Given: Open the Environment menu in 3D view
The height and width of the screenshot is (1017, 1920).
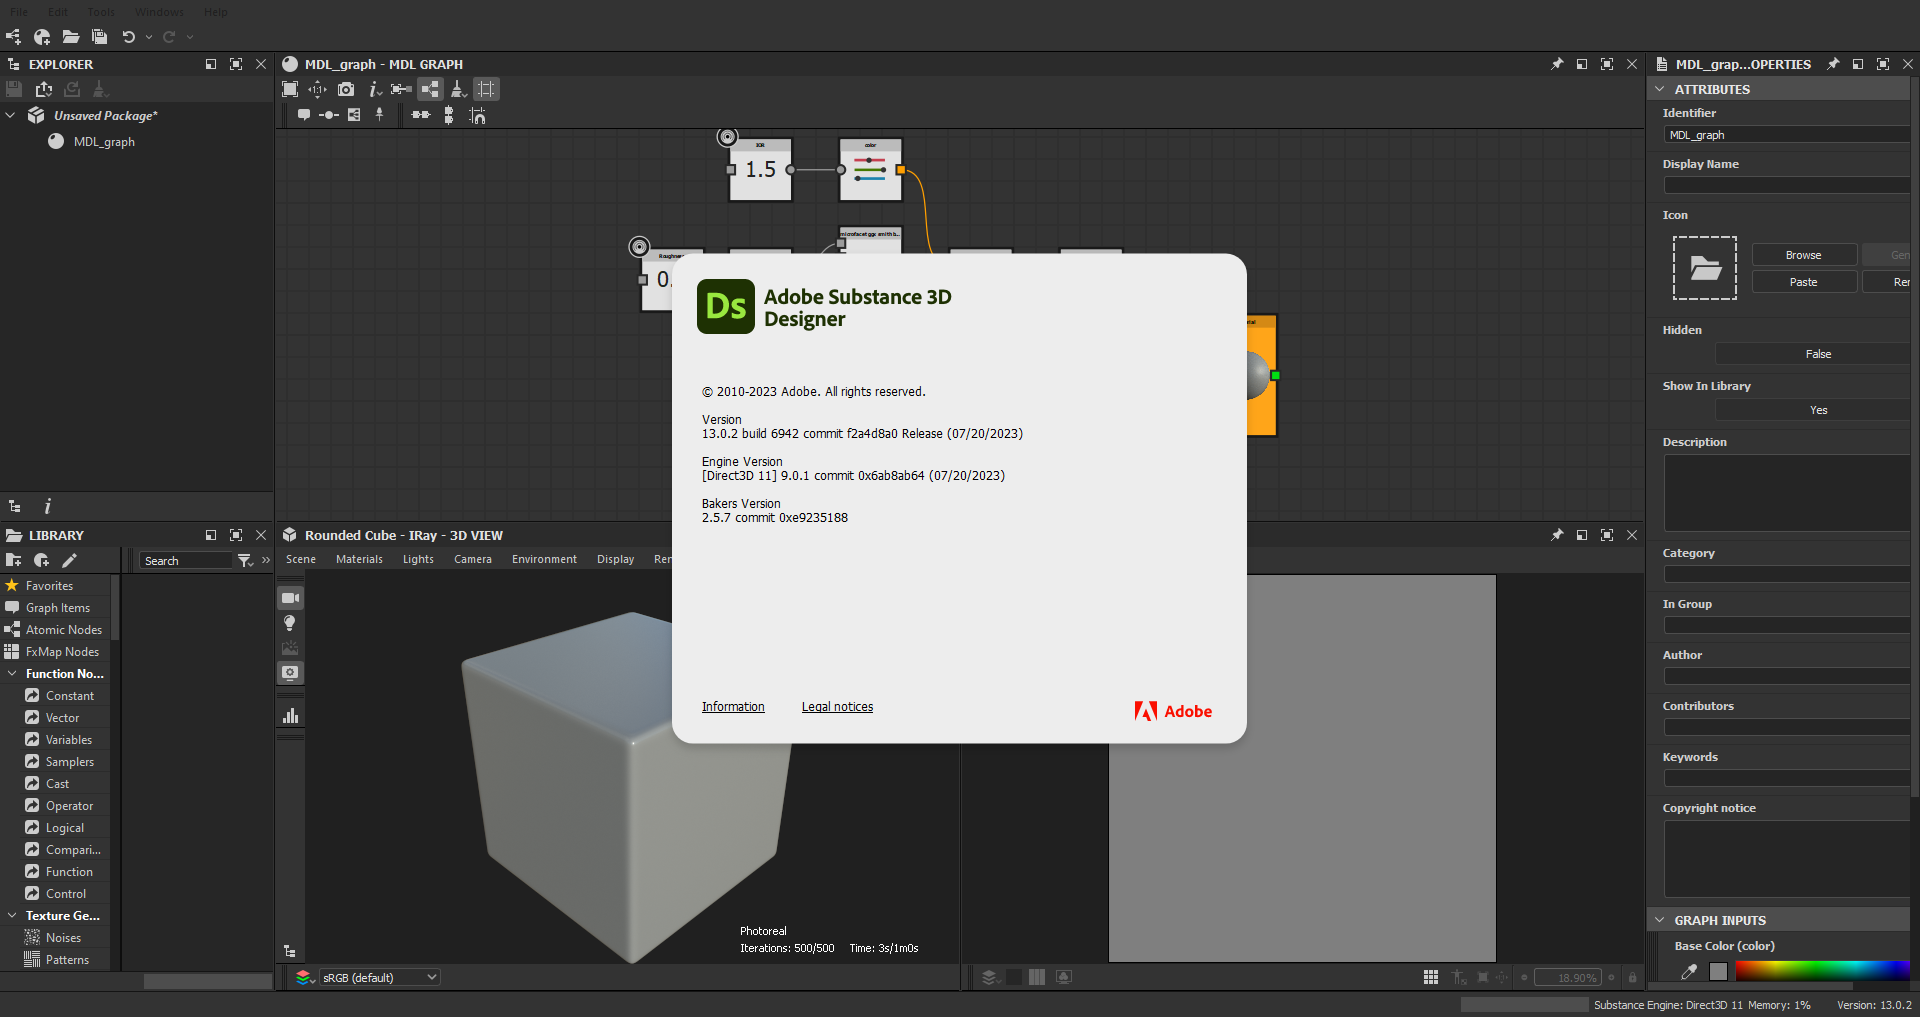Looking at the screenshot, I should 544,559.
